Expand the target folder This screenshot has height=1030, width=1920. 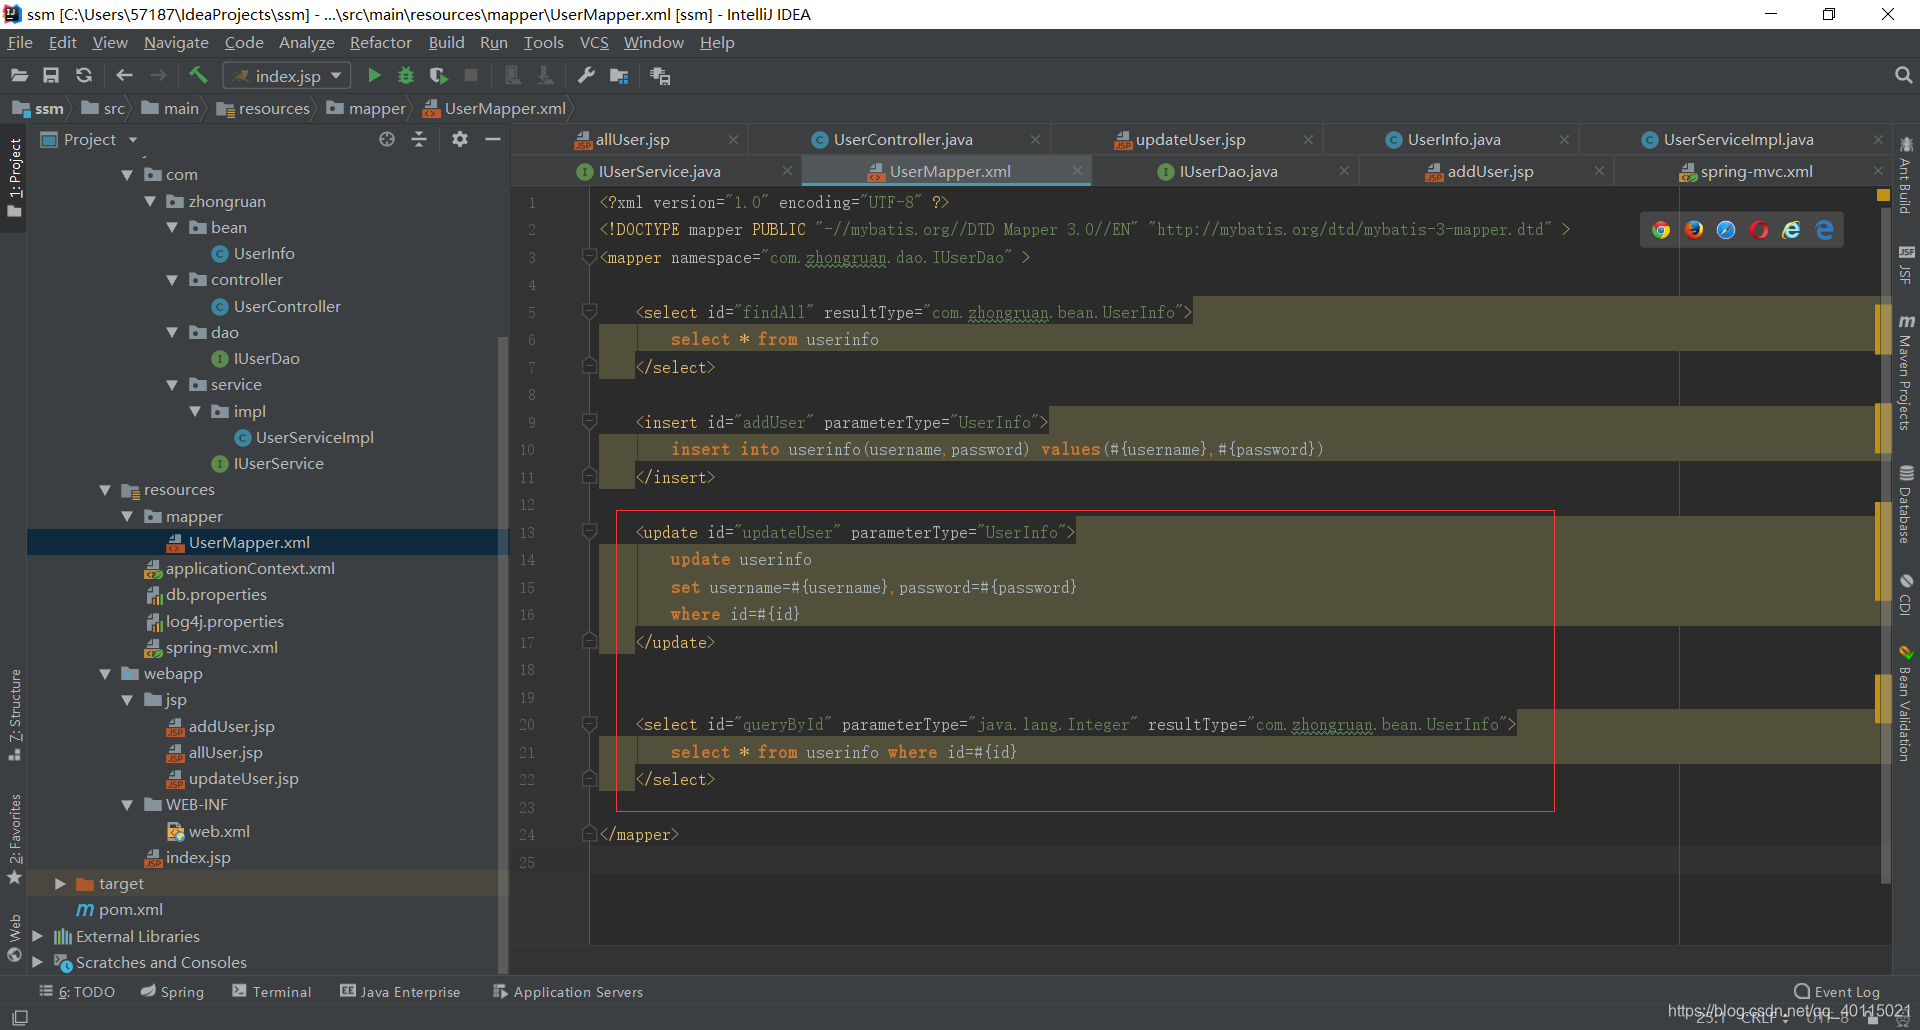click(x=60, y=884)
